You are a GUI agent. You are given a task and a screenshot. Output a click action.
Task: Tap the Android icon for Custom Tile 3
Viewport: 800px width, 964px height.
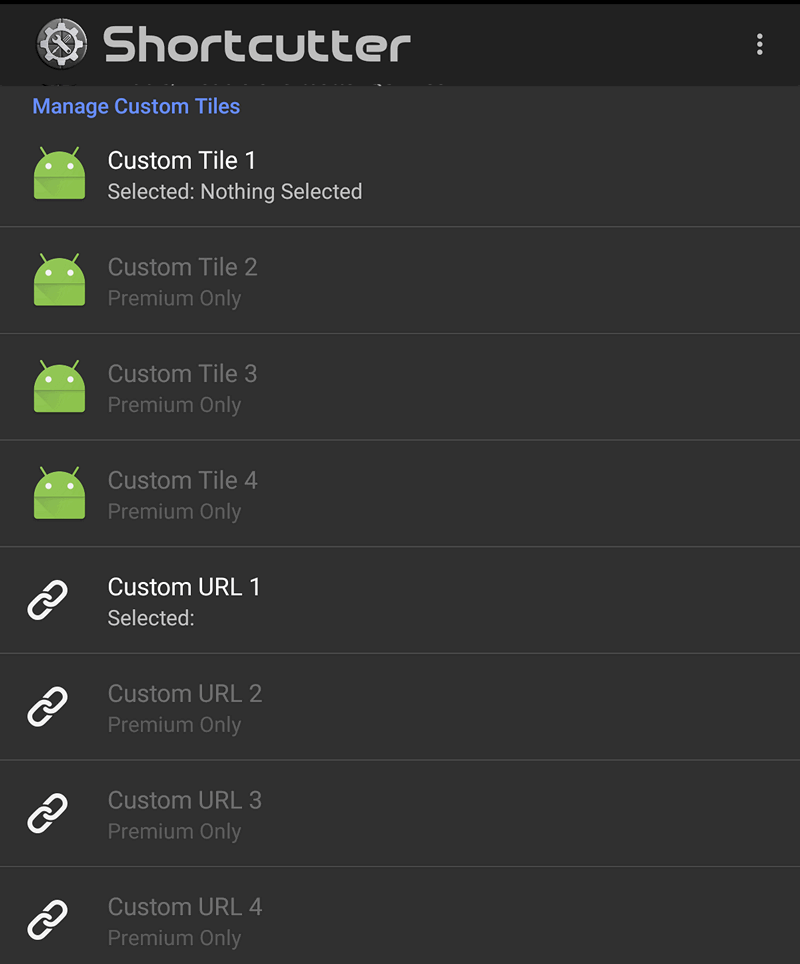pos(59,386)
